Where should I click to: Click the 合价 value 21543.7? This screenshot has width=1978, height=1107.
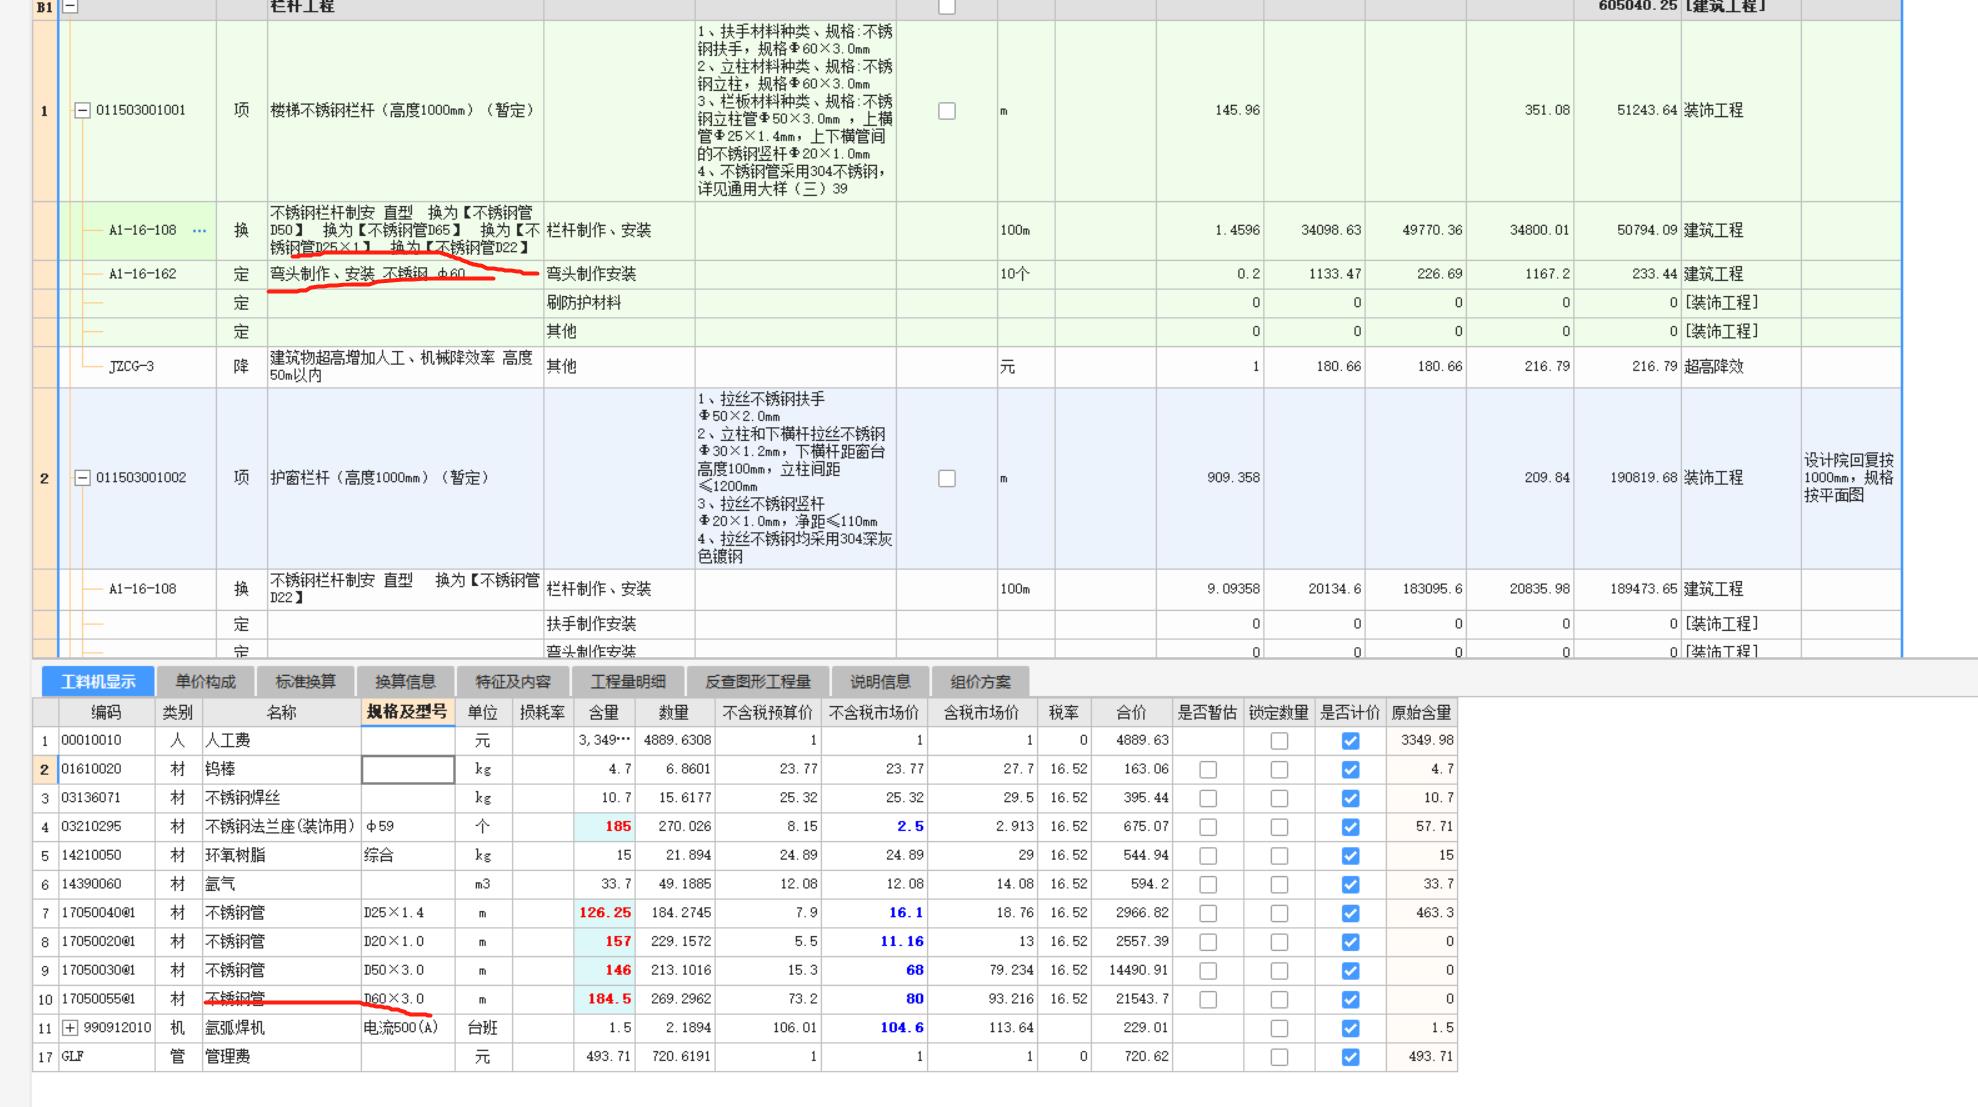(x=1132, y=999)
